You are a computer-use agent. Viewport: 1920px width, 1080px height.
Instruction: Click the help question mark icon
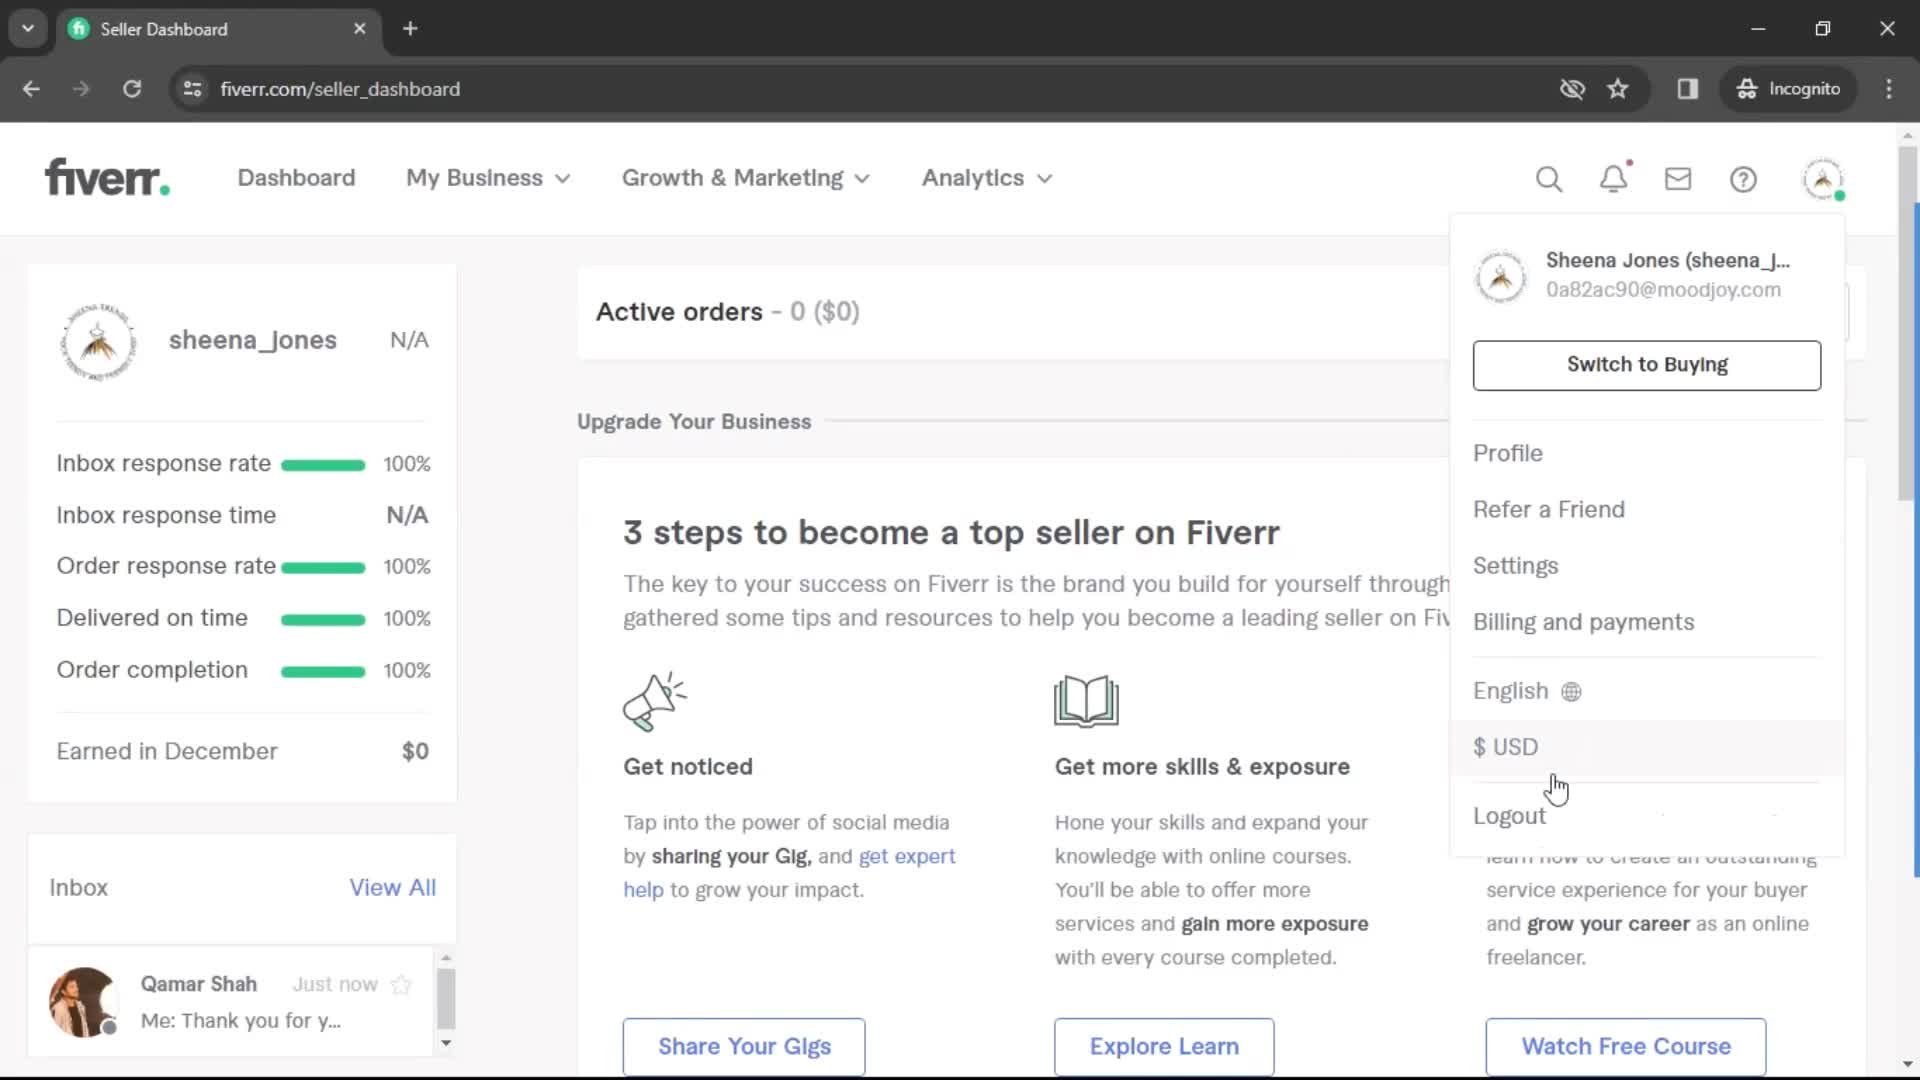click(x=1743, y=178)
